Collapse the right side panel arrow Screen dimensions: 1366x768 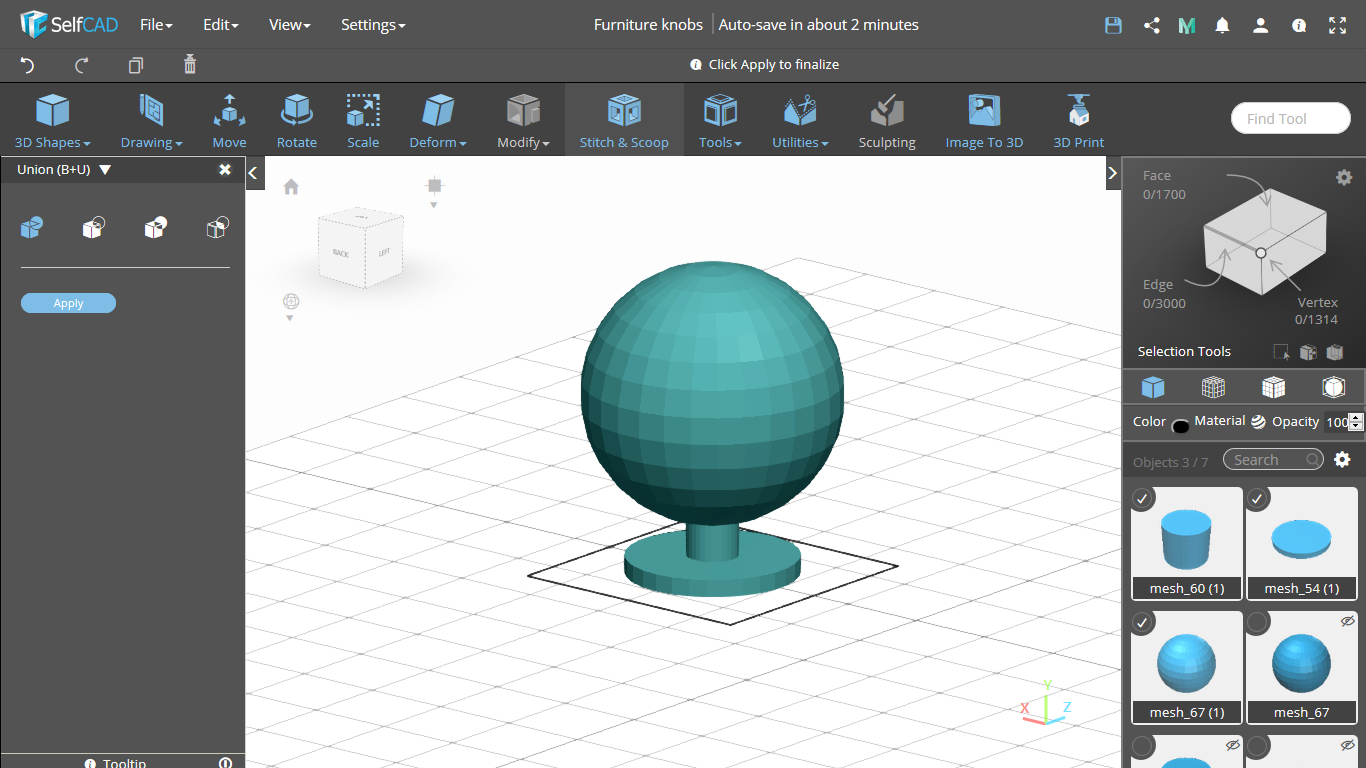pos(1113,173)
